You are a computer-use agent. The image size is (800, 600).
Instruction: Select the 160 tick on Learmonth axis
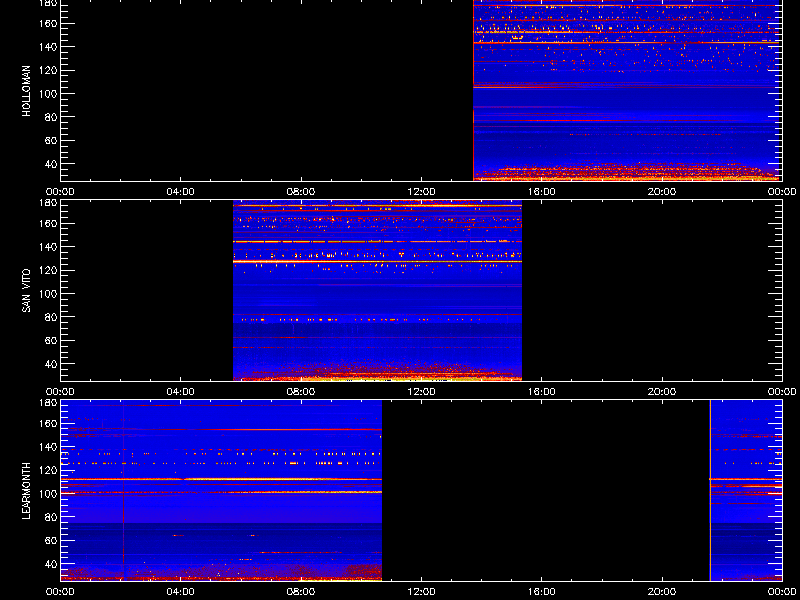pos(49,423)
